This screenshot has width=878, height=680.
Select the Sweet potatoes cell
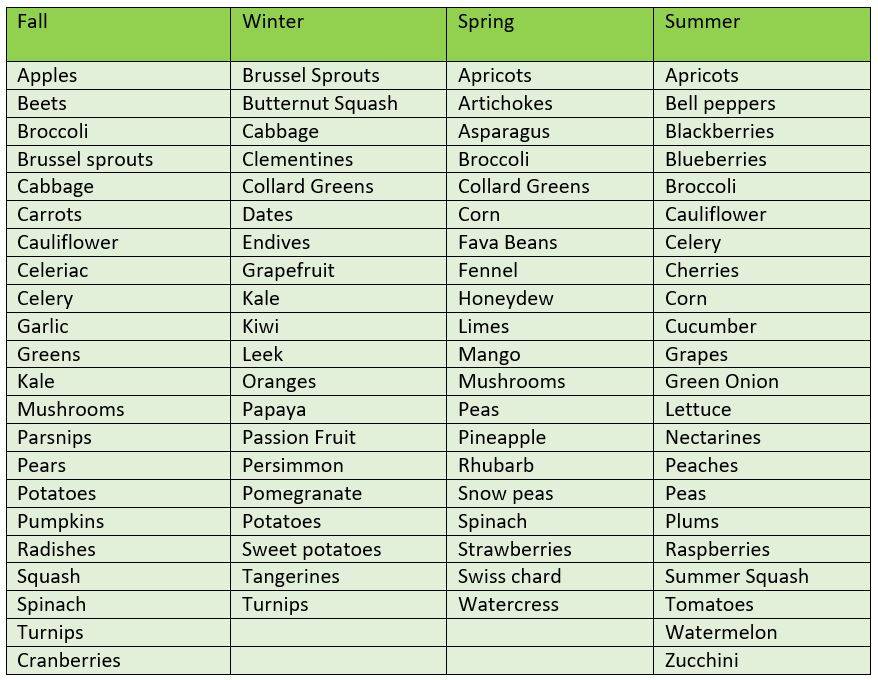pos(338,549)
